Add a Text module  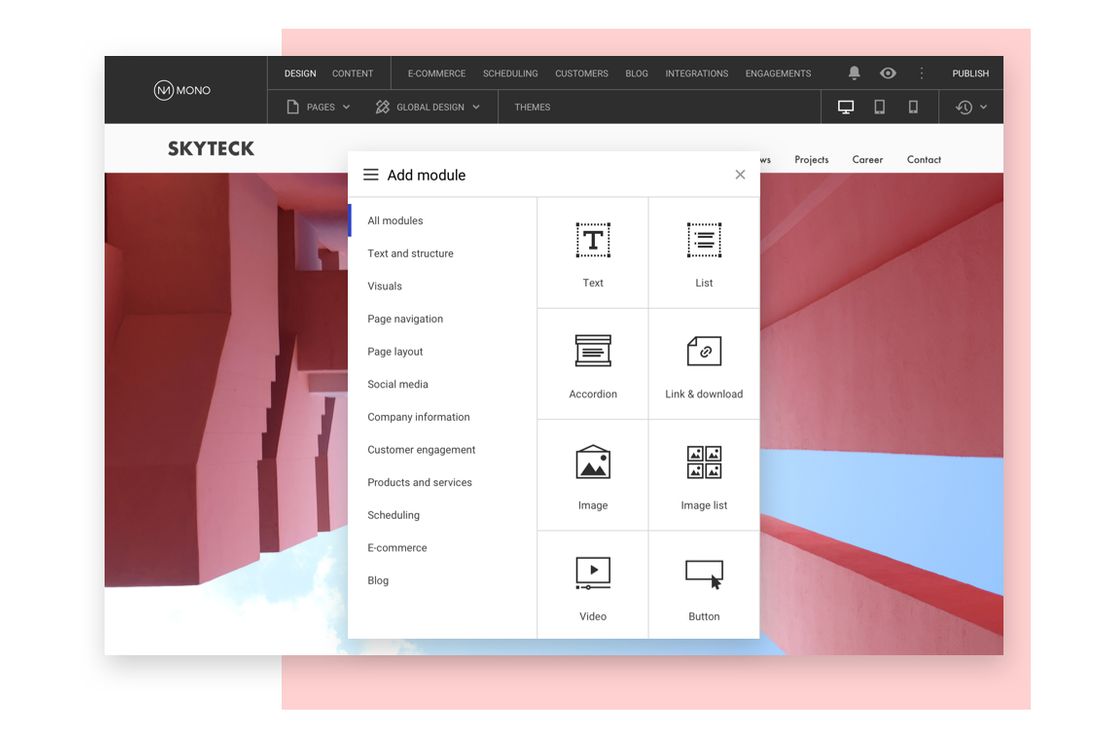pos(593,253)
